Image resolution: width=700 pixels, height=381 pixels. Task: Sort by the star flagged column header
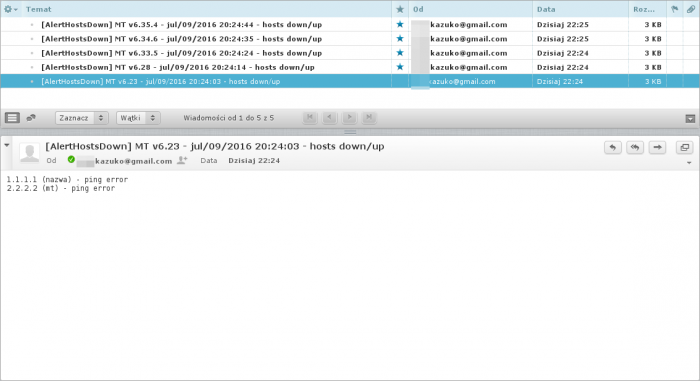click(x=400, y=9)
